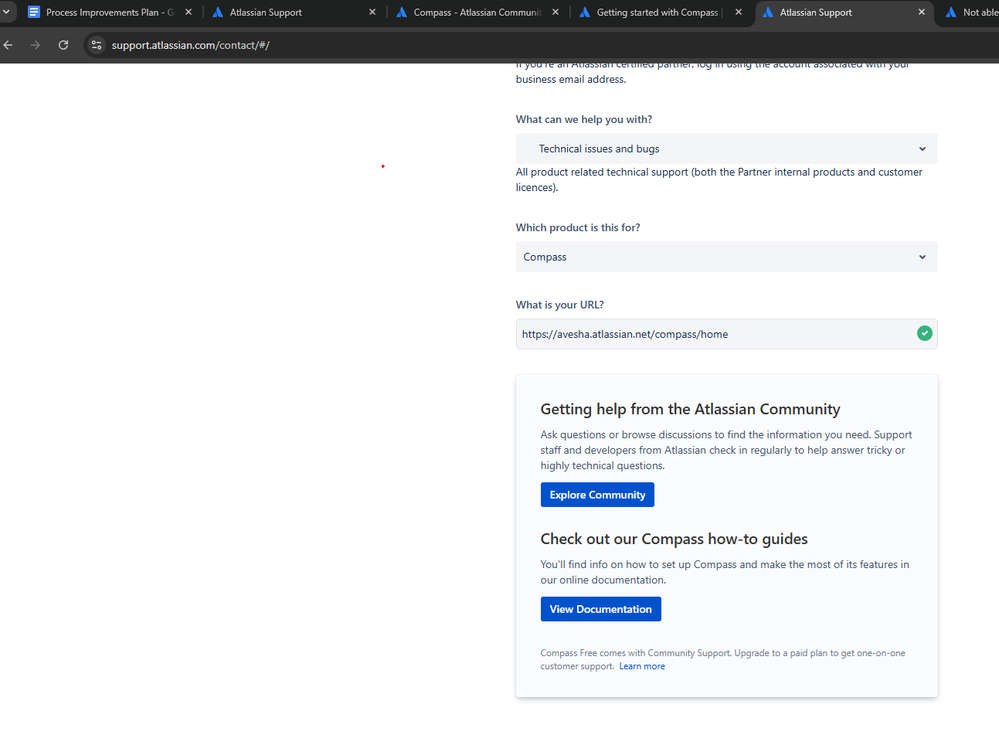999x739 pixels.
Task: Open site permissions icon in address bar
Action: pyautogui.click(x=96, y=44)
